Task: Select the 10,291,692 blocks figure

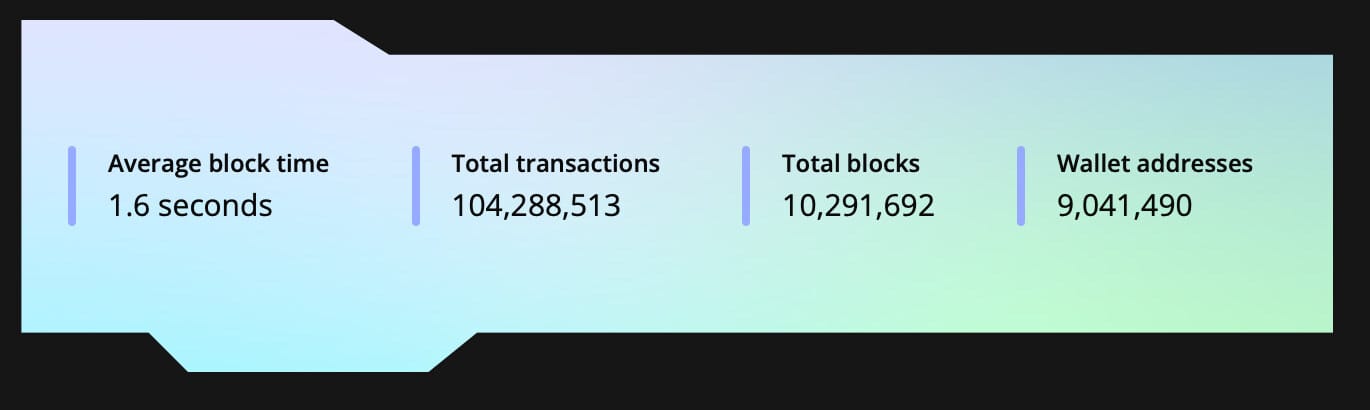Action: (858, 206)
